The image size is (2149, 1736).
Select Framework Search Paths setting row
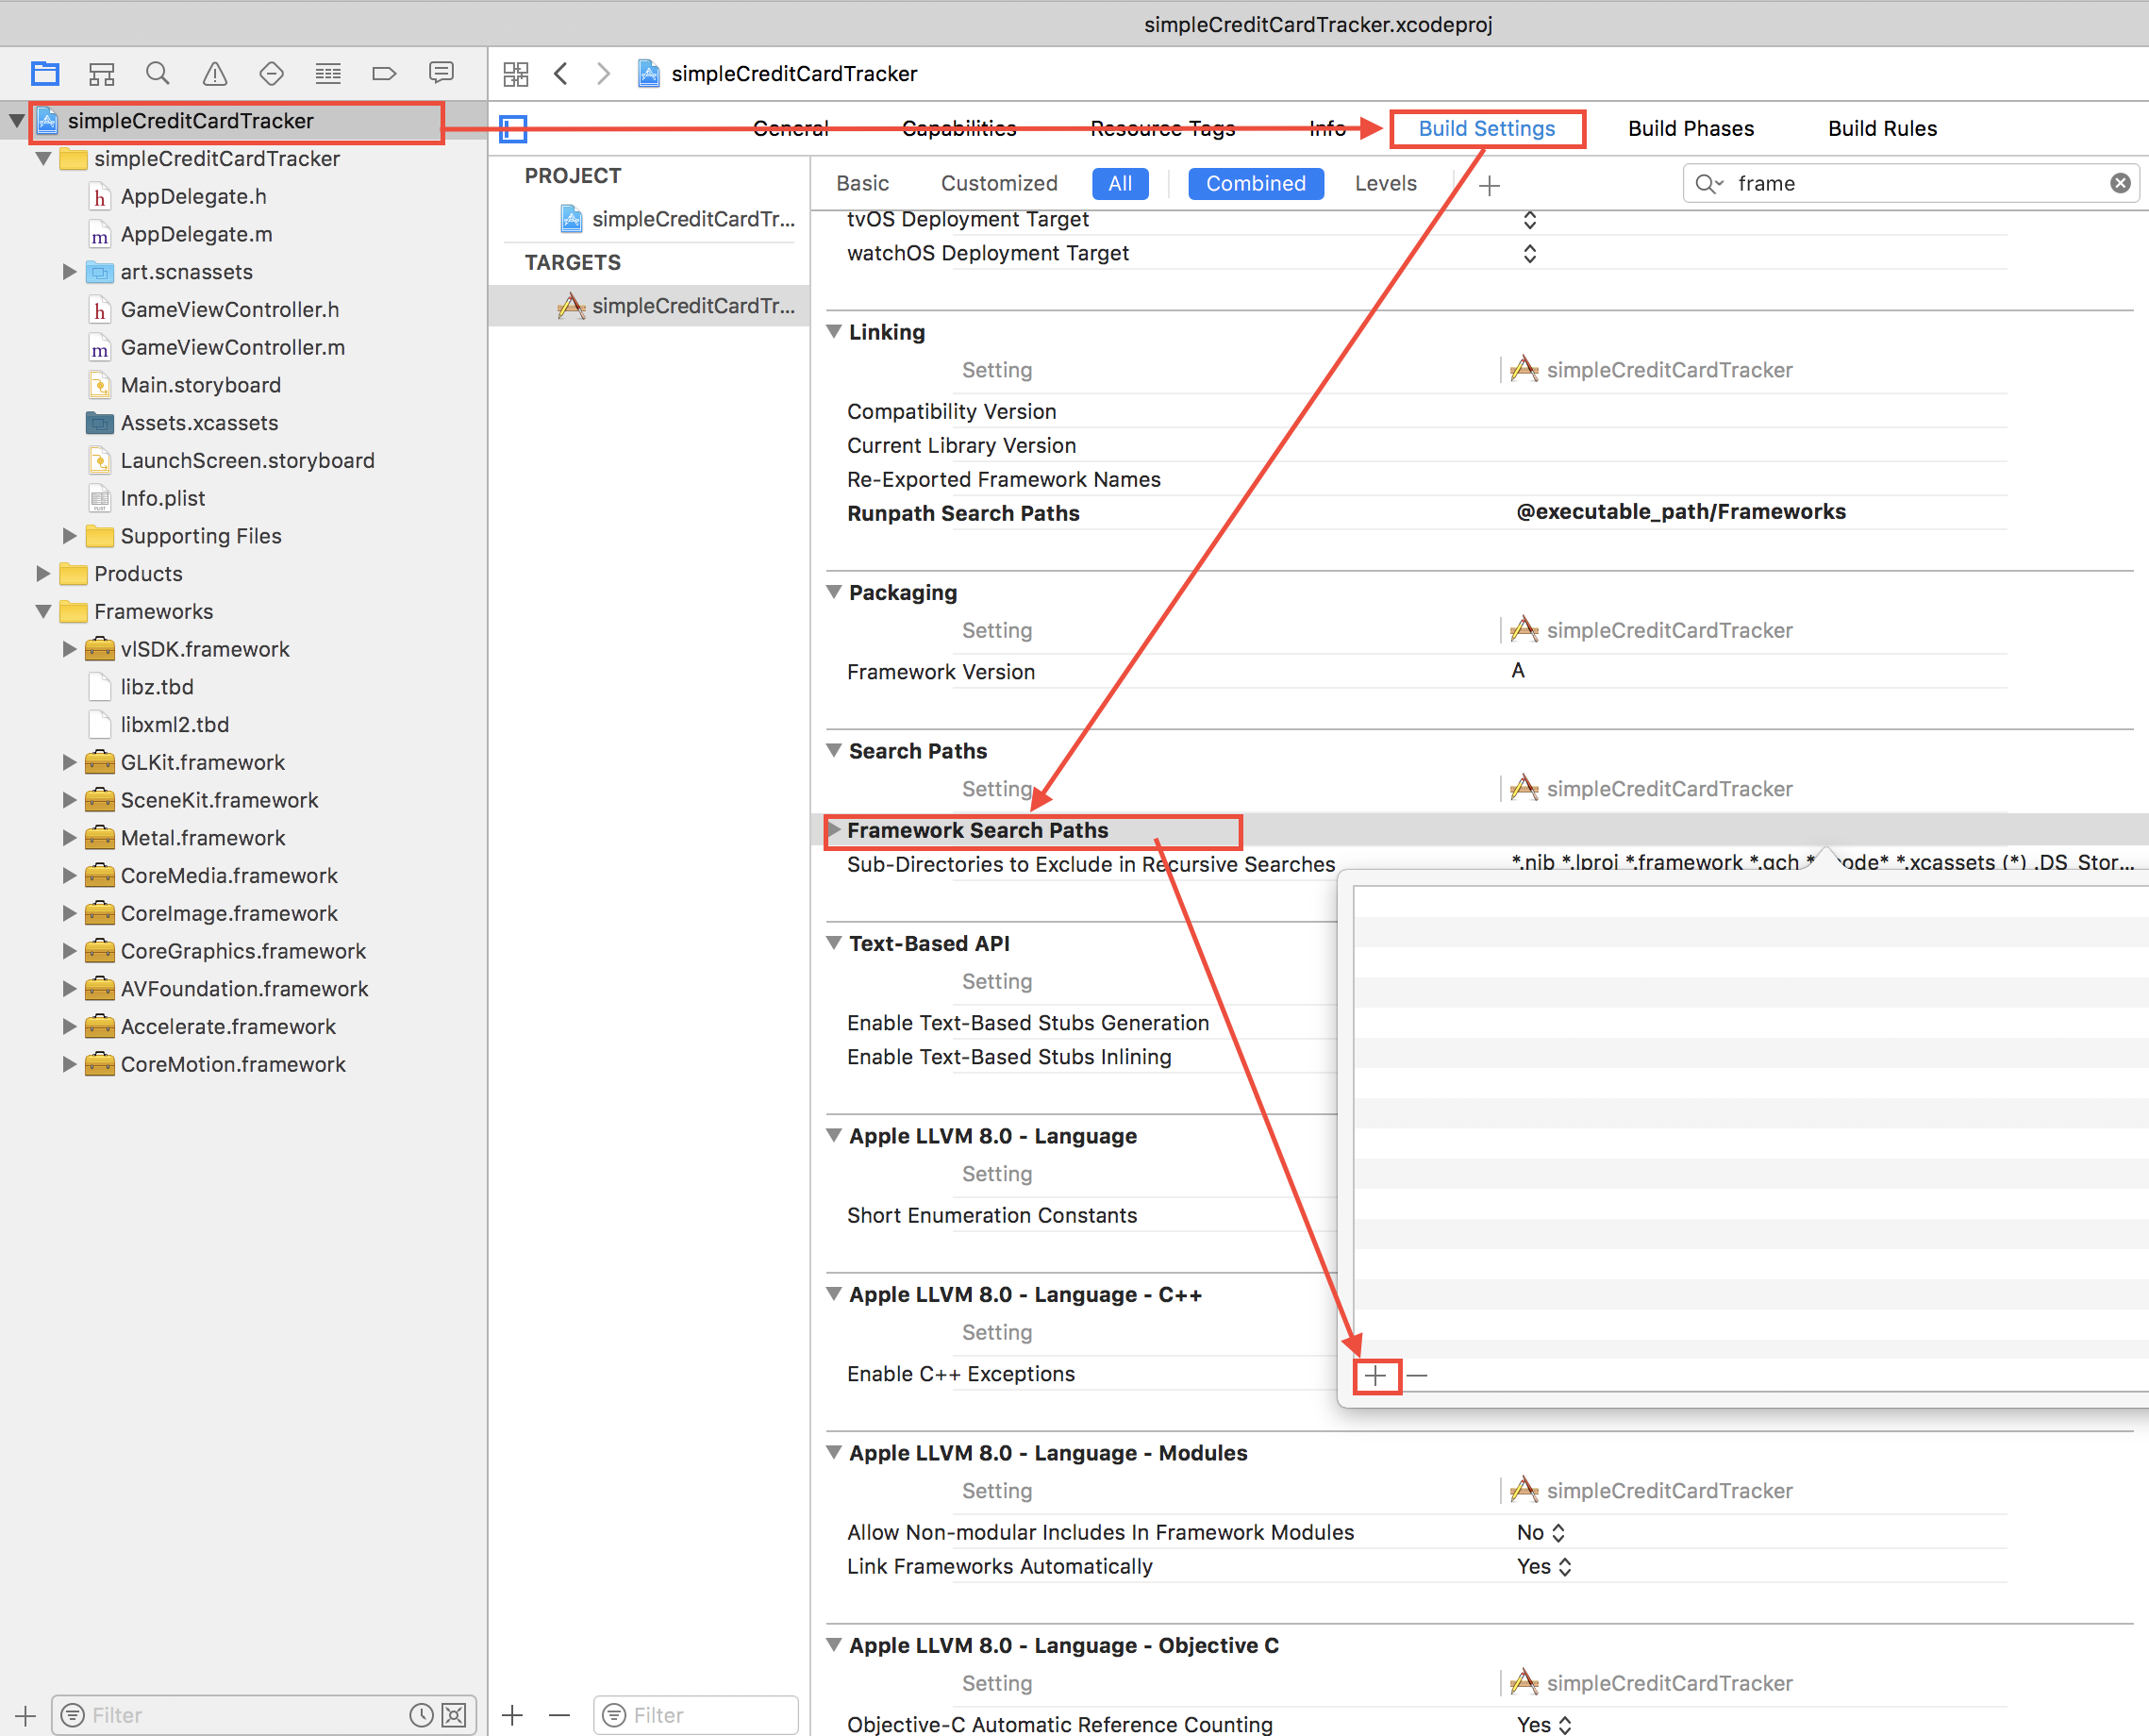click(977, 830)
